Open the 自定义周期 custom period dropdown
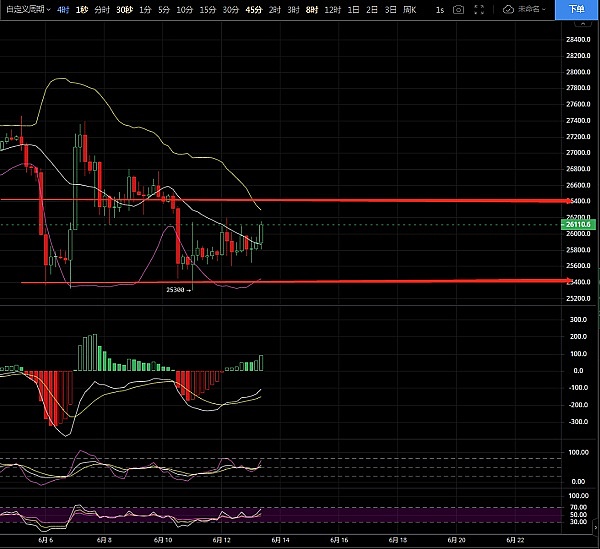The height and width of the screenshot is (549, 600). [x=26, y=9]
